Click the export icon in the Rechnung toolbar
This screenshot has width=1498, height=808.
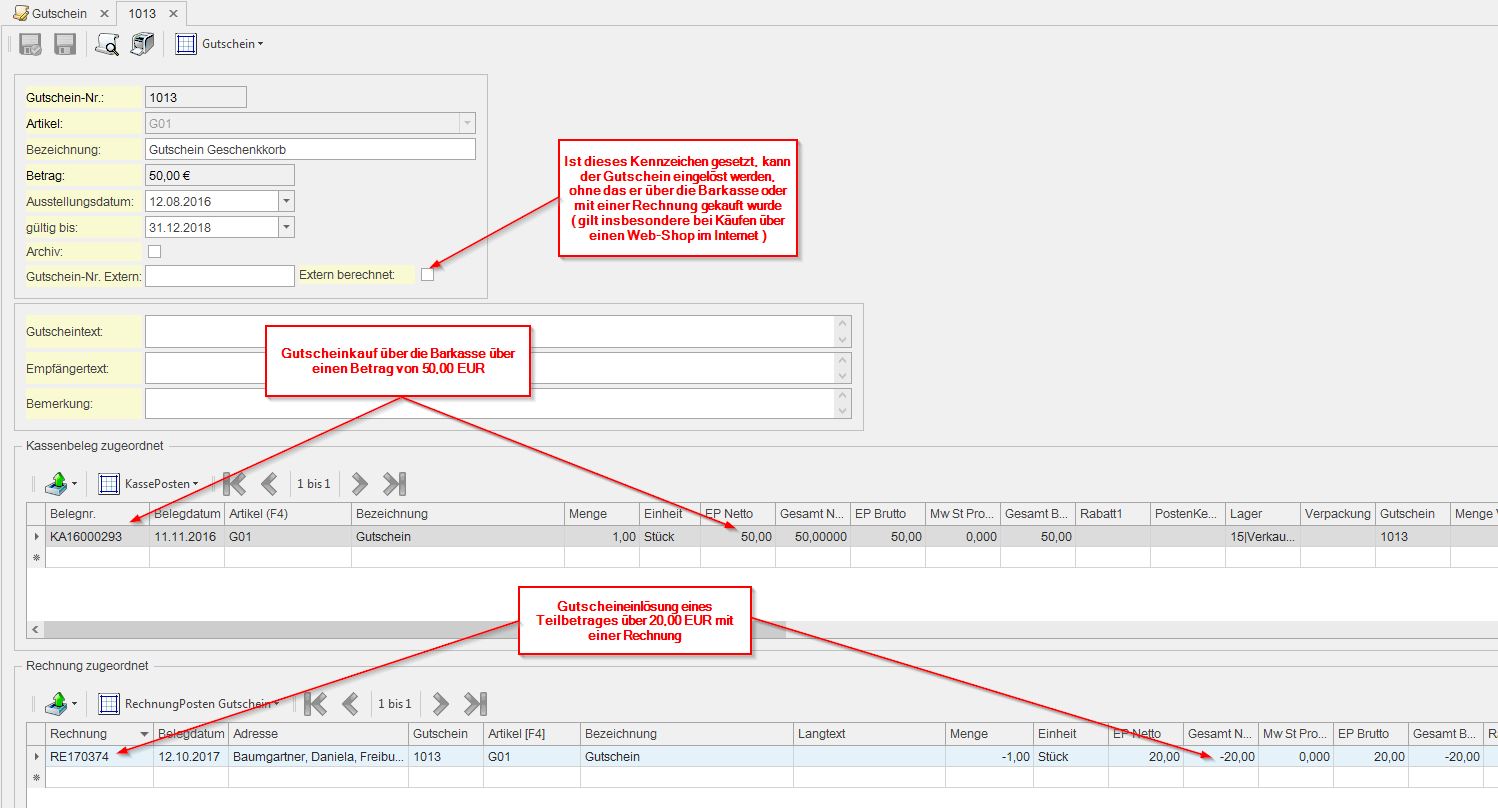[x=55, y=704]
